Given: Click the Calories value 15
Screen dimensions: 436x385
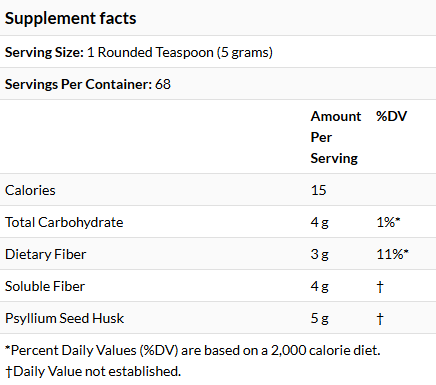Looking at the screenshot, I should [x=318, y=190].
